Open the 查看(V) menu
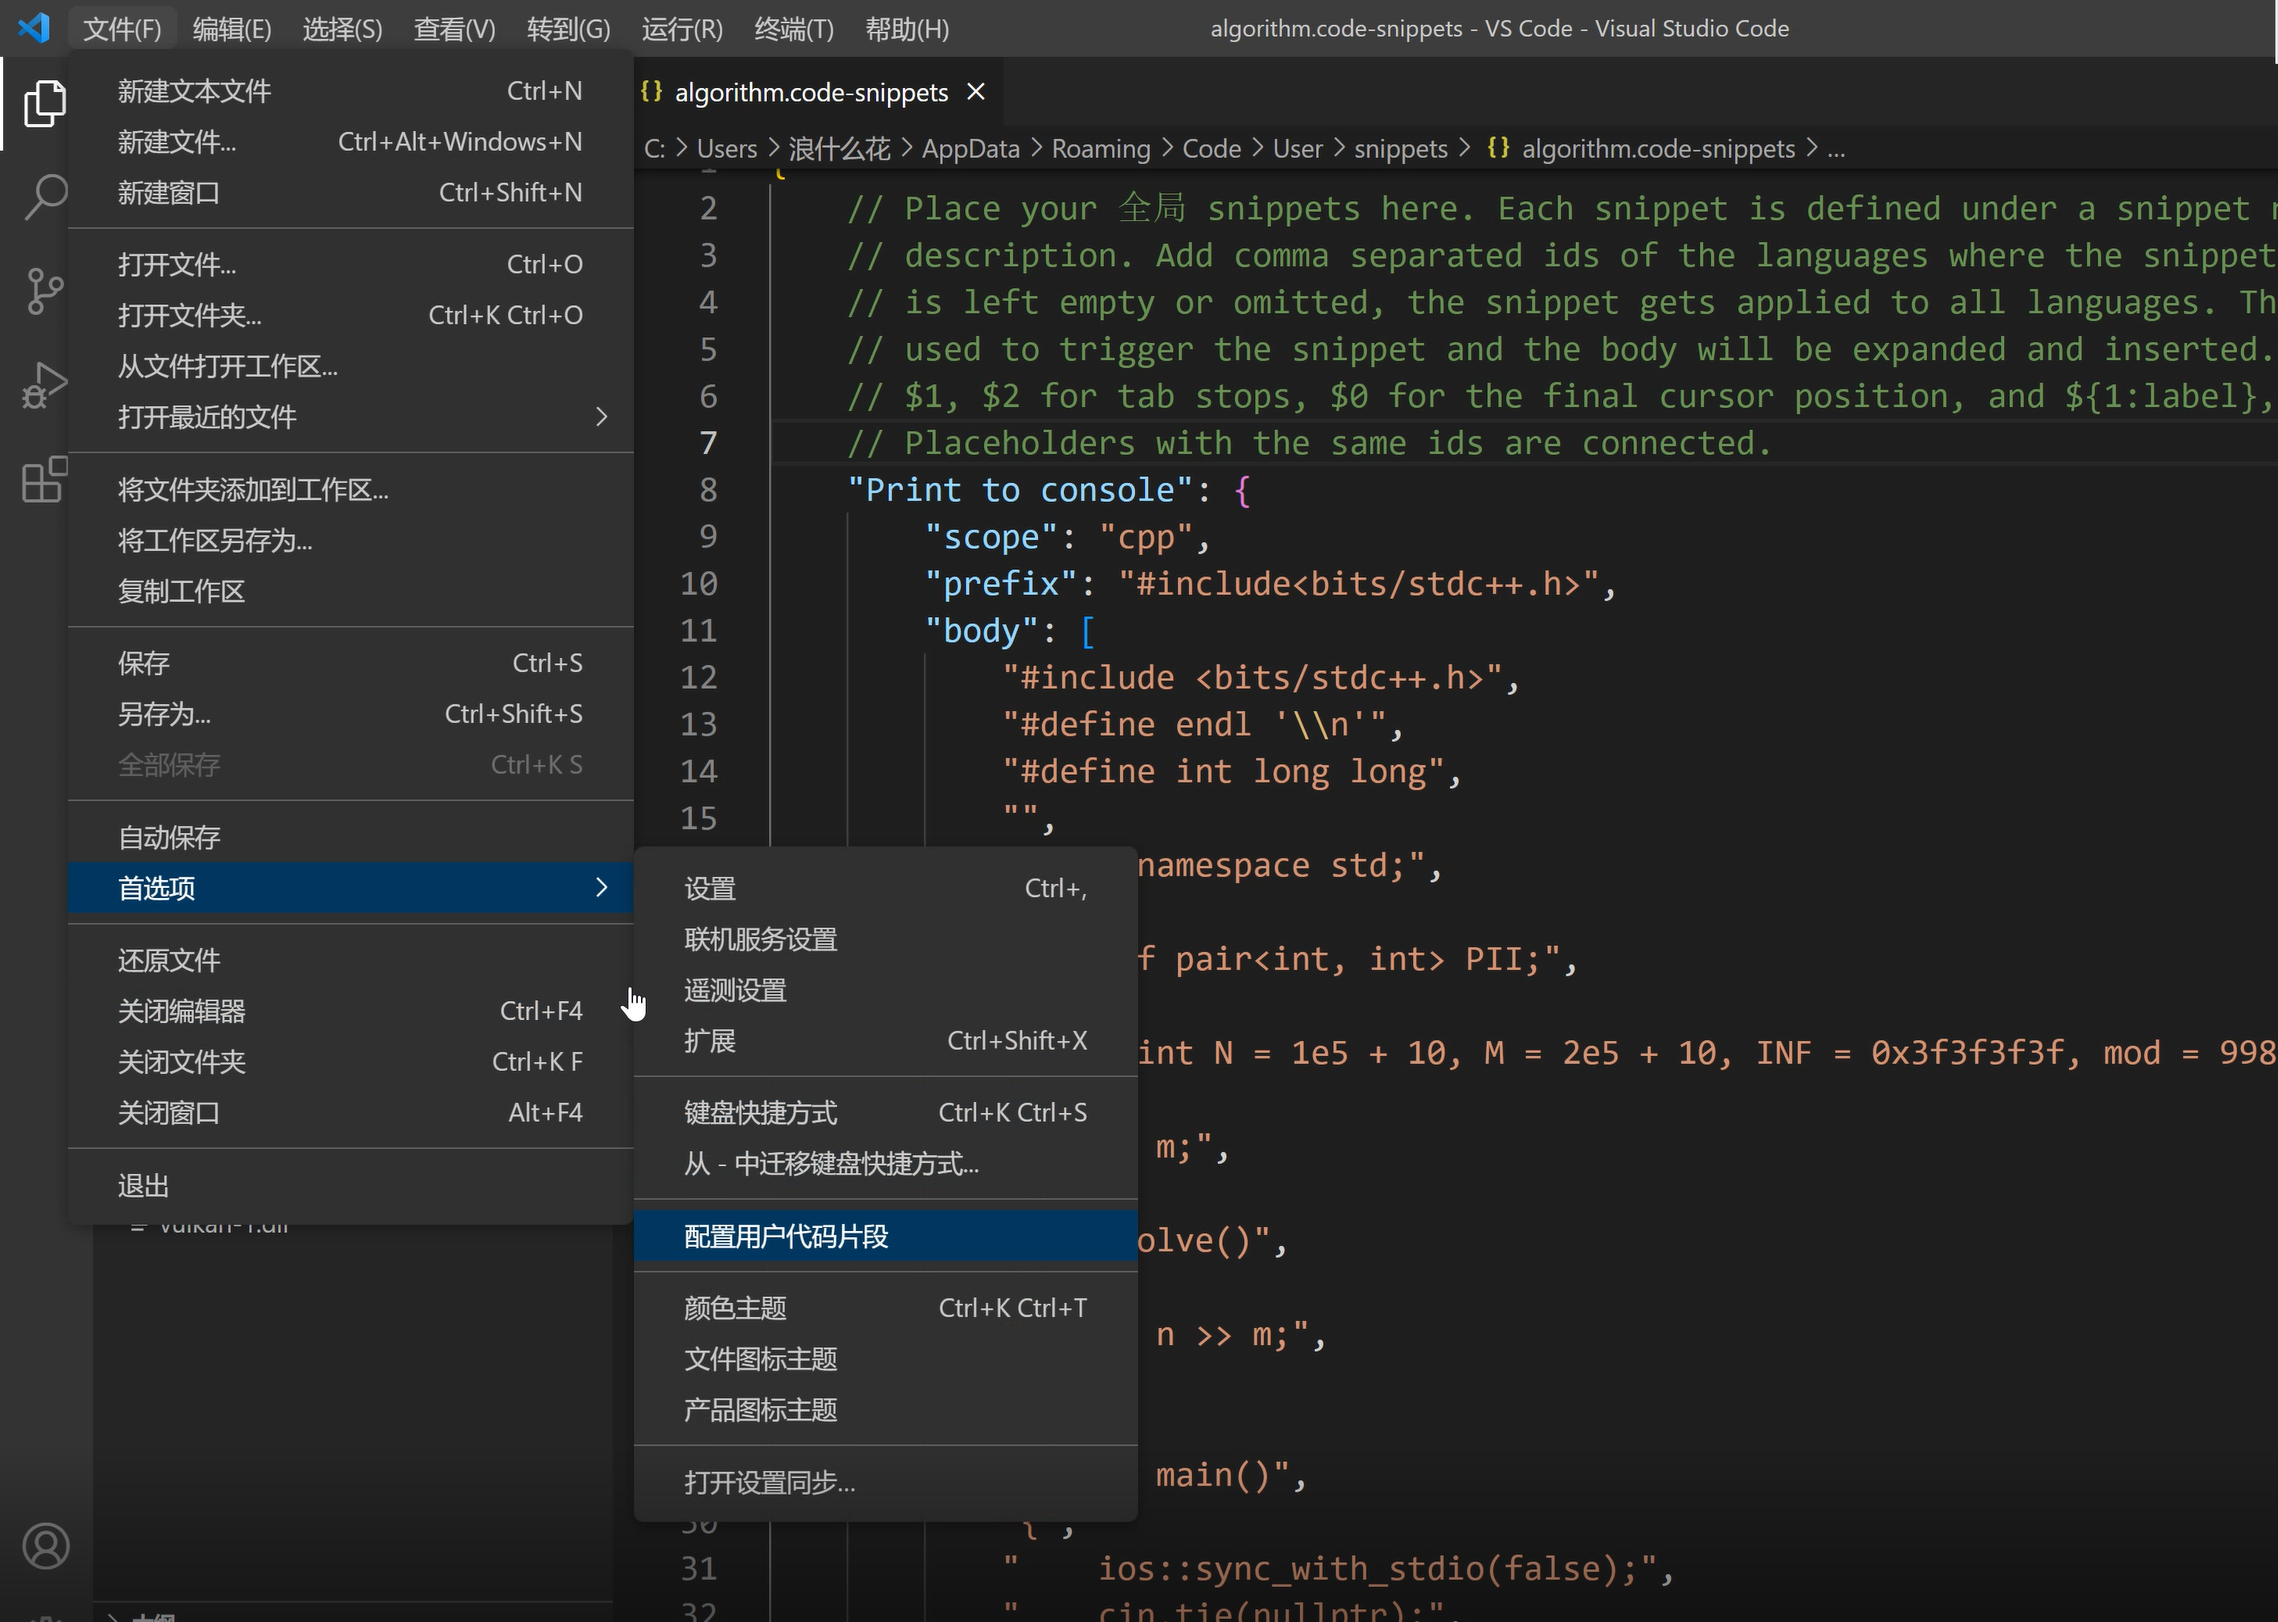2278x1622 pixels. coord(455,29)
